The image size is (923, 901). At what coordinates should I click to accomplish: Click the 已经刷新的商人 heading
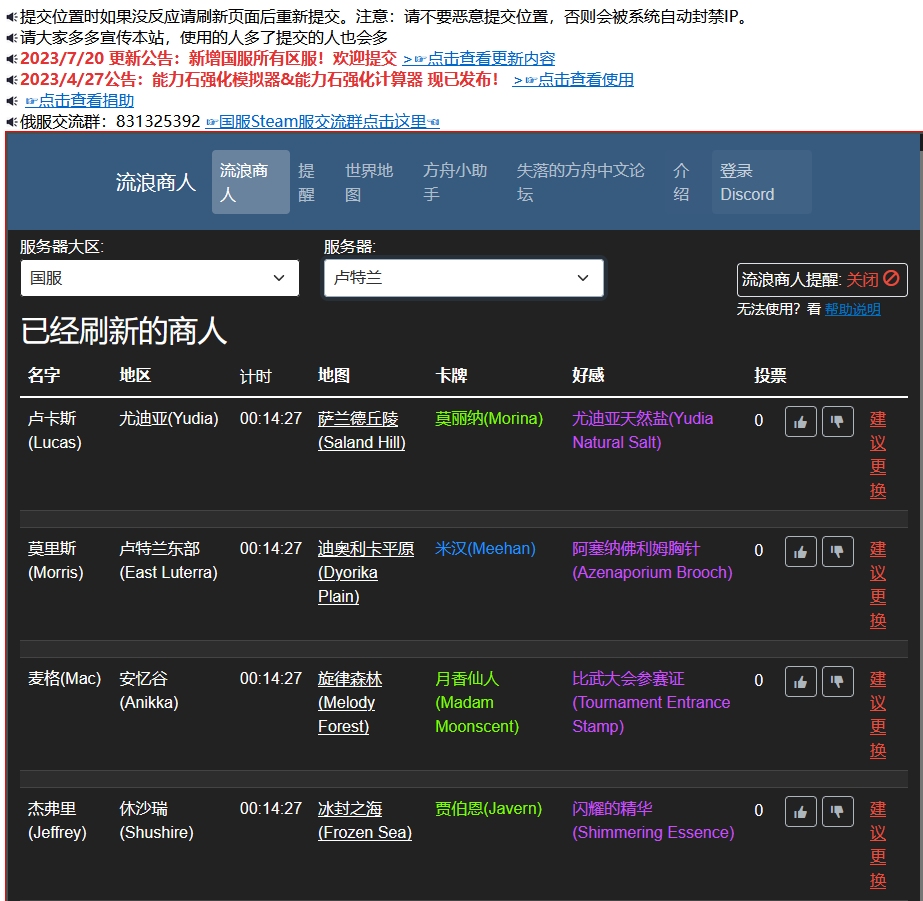pos(124,331)
